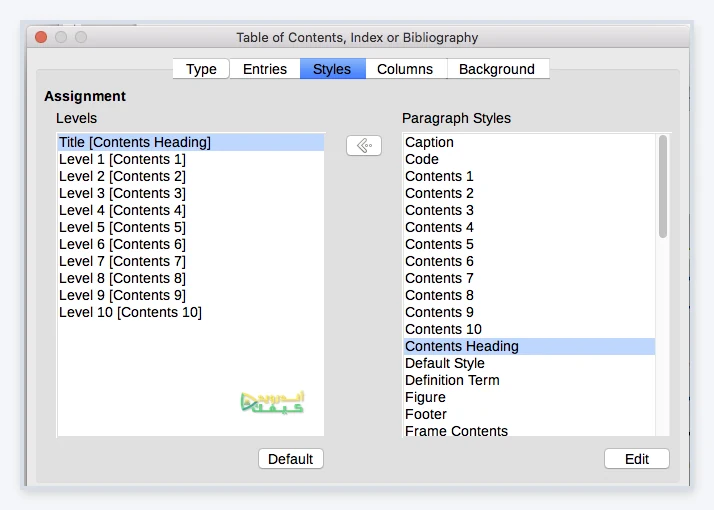Select the Columns tab
Screen dimensions: 714x510
(405, 69)
